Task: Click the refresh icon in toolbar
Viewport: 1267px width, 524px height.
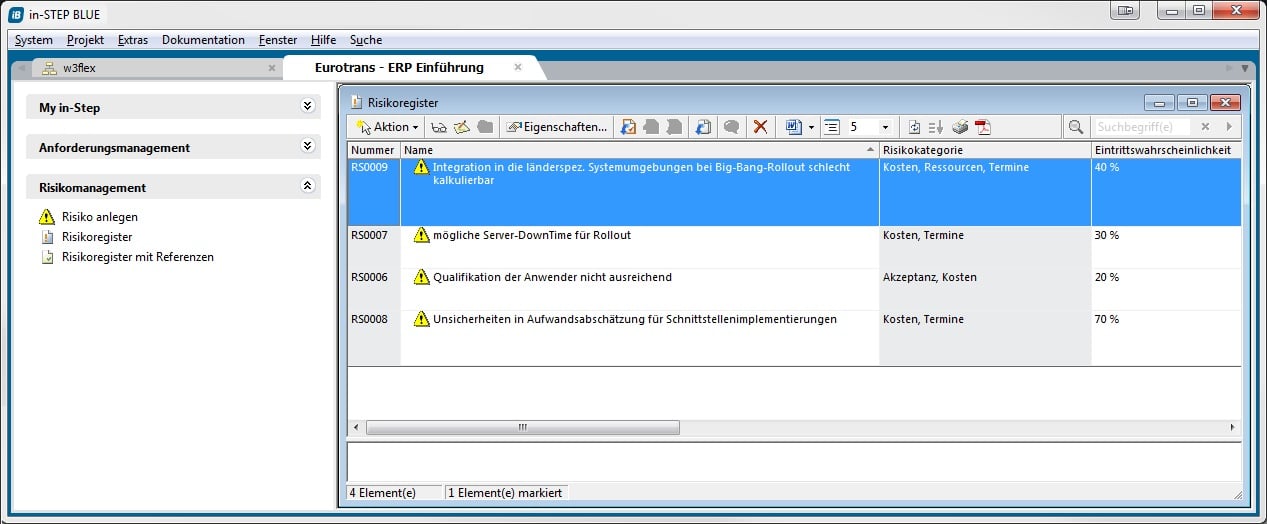Action: (x=914, y=127)
